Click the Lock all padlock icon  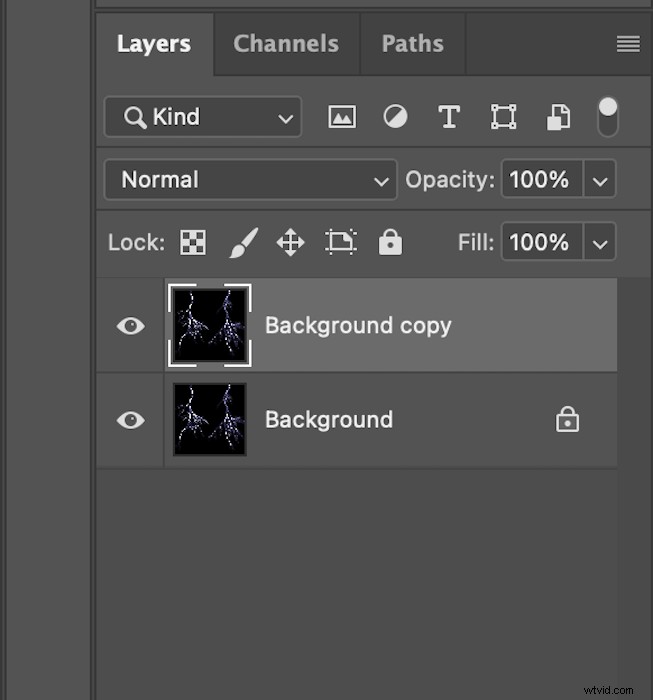coord(390,242)
